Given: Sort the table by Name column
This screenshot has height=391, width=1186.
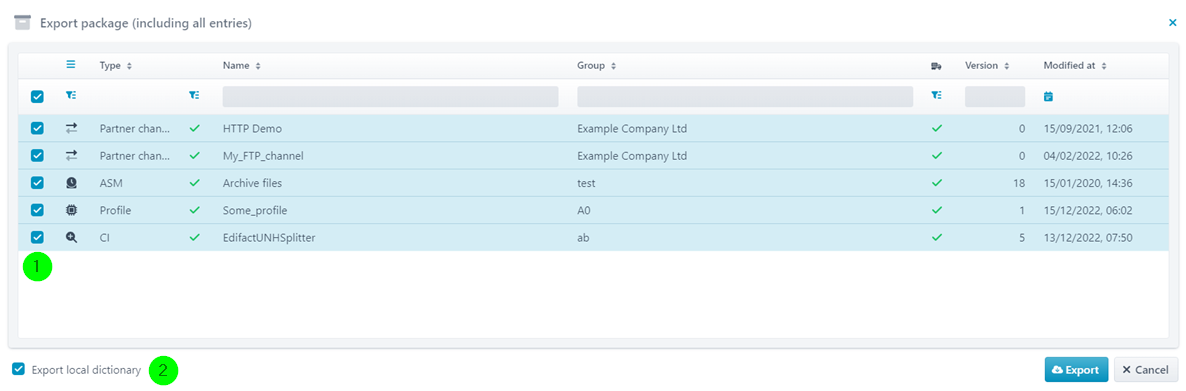Looking at the screenshot, I should [x=242, y=66].
